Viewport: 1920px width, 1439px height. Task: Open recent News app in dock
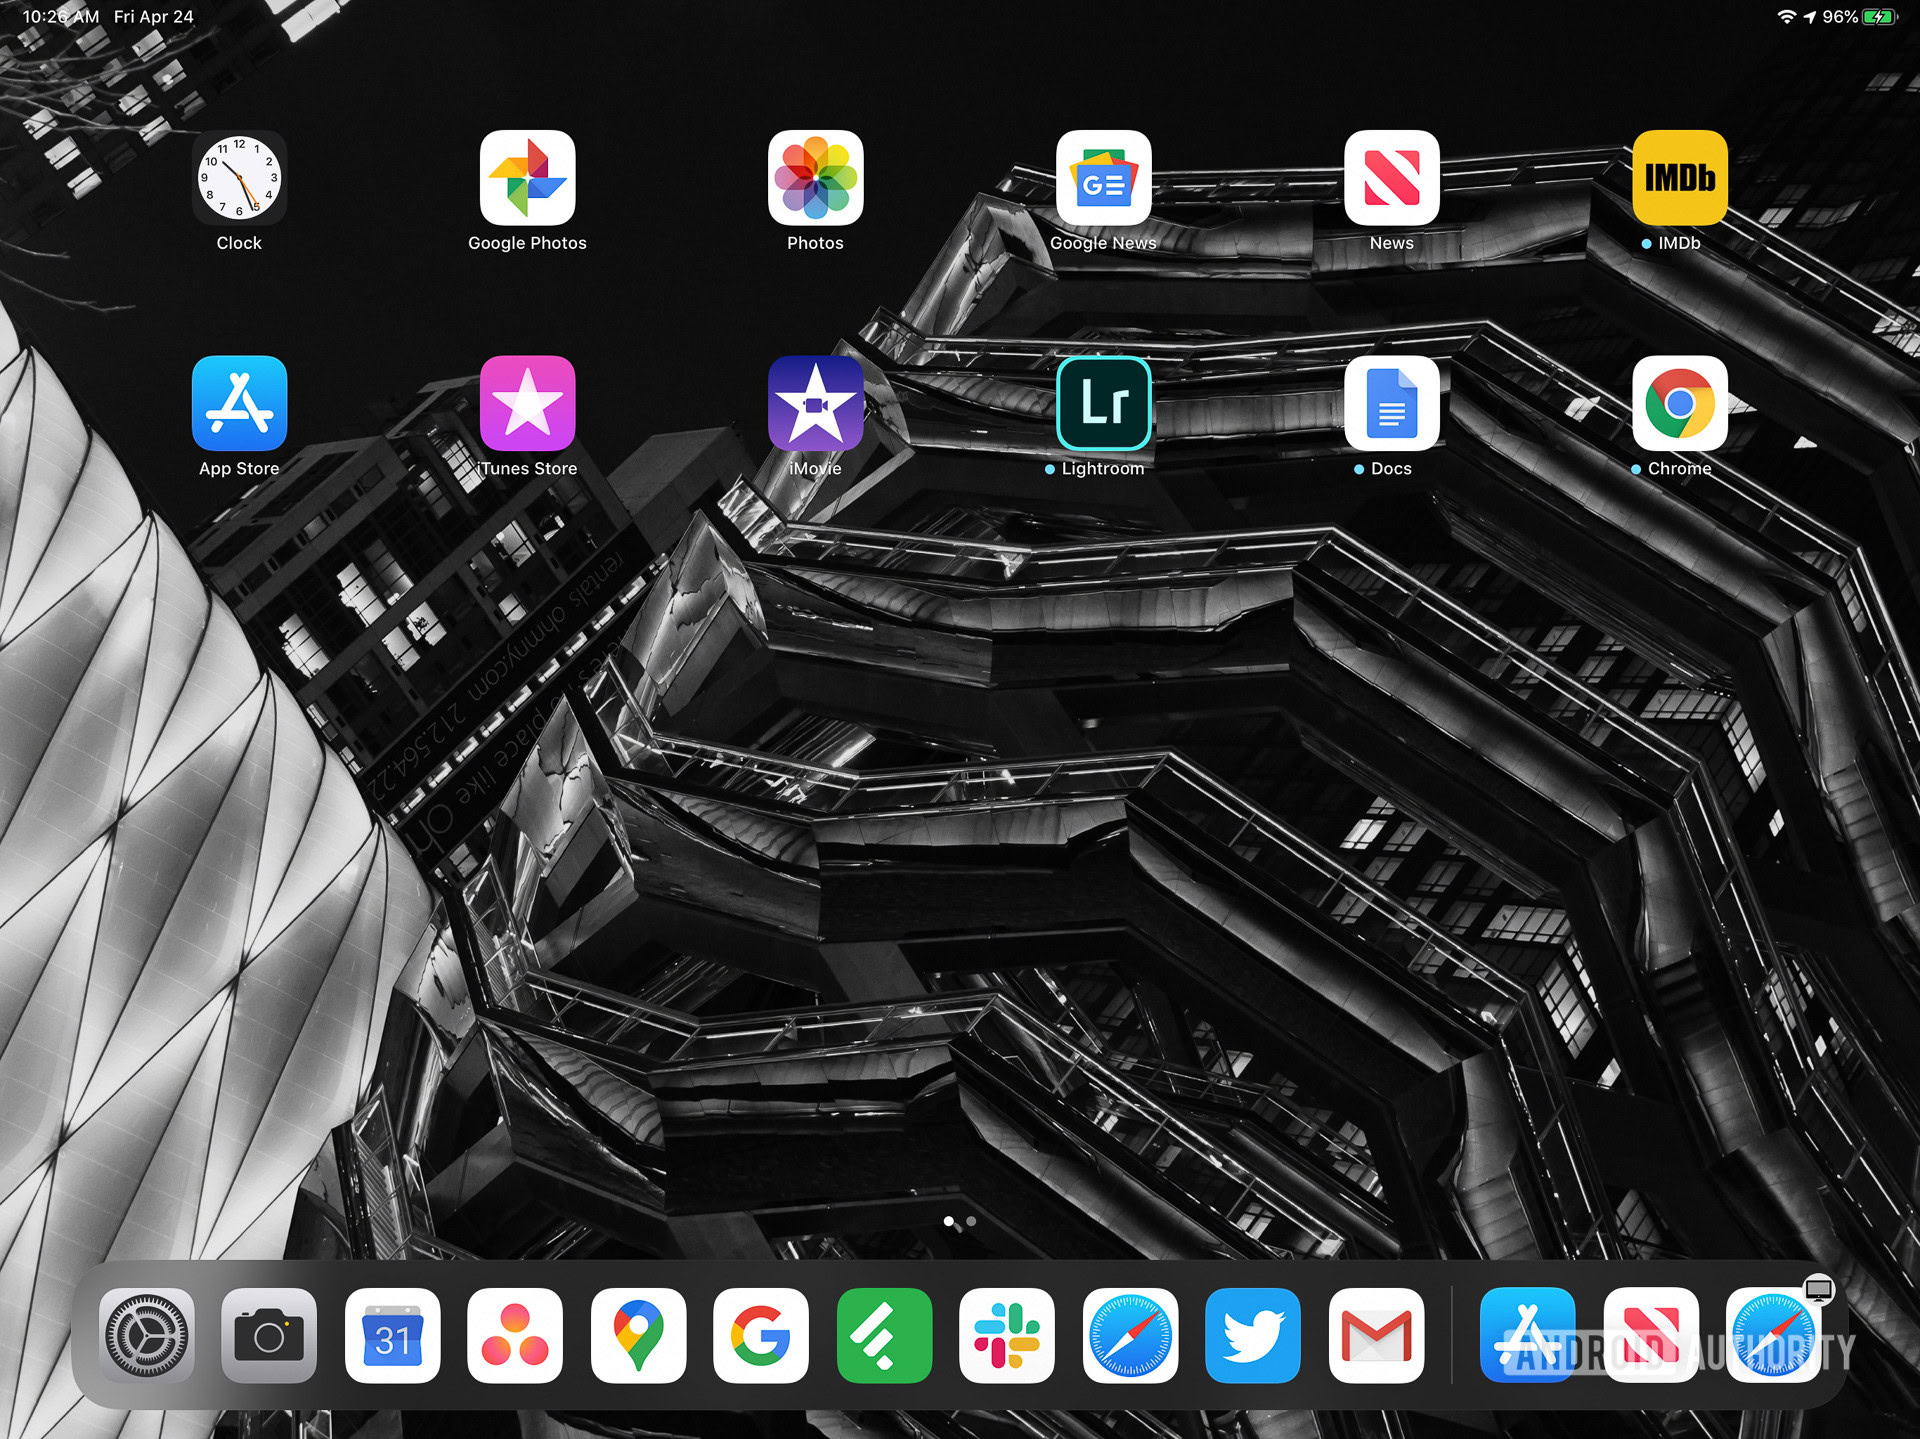[x=1650, y=1335]
